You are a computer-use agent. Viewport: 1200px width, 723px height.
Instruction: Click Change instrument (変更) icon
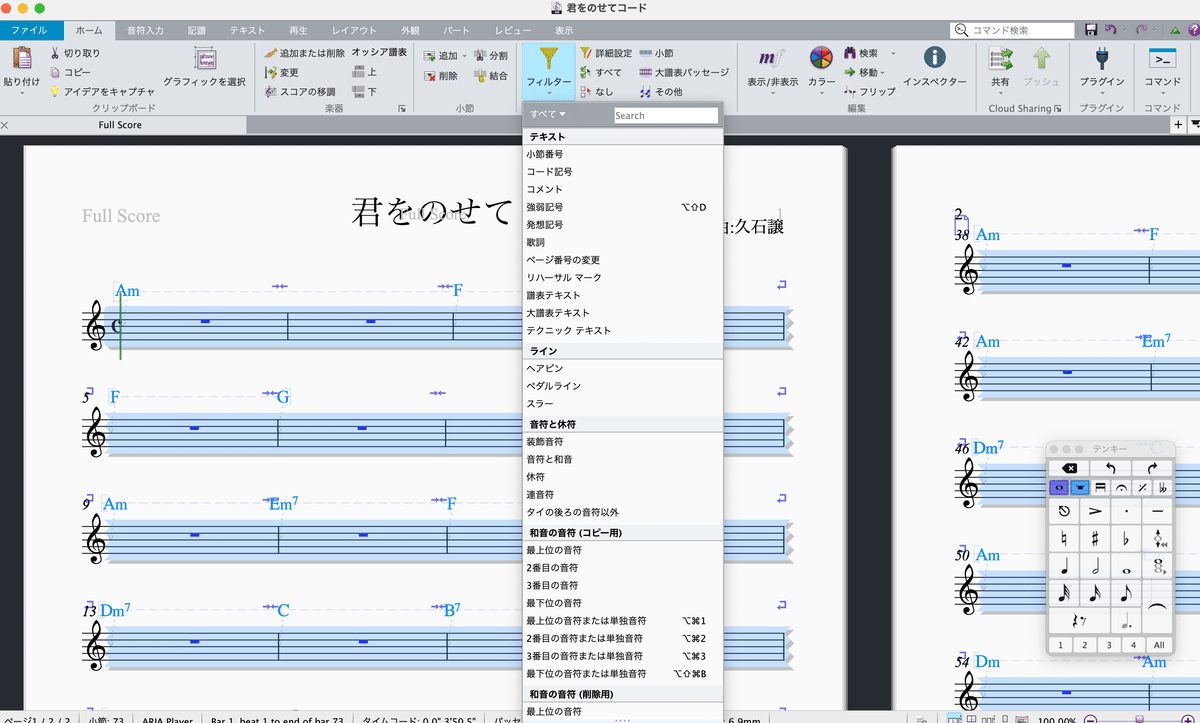click(x=270, y=72)
